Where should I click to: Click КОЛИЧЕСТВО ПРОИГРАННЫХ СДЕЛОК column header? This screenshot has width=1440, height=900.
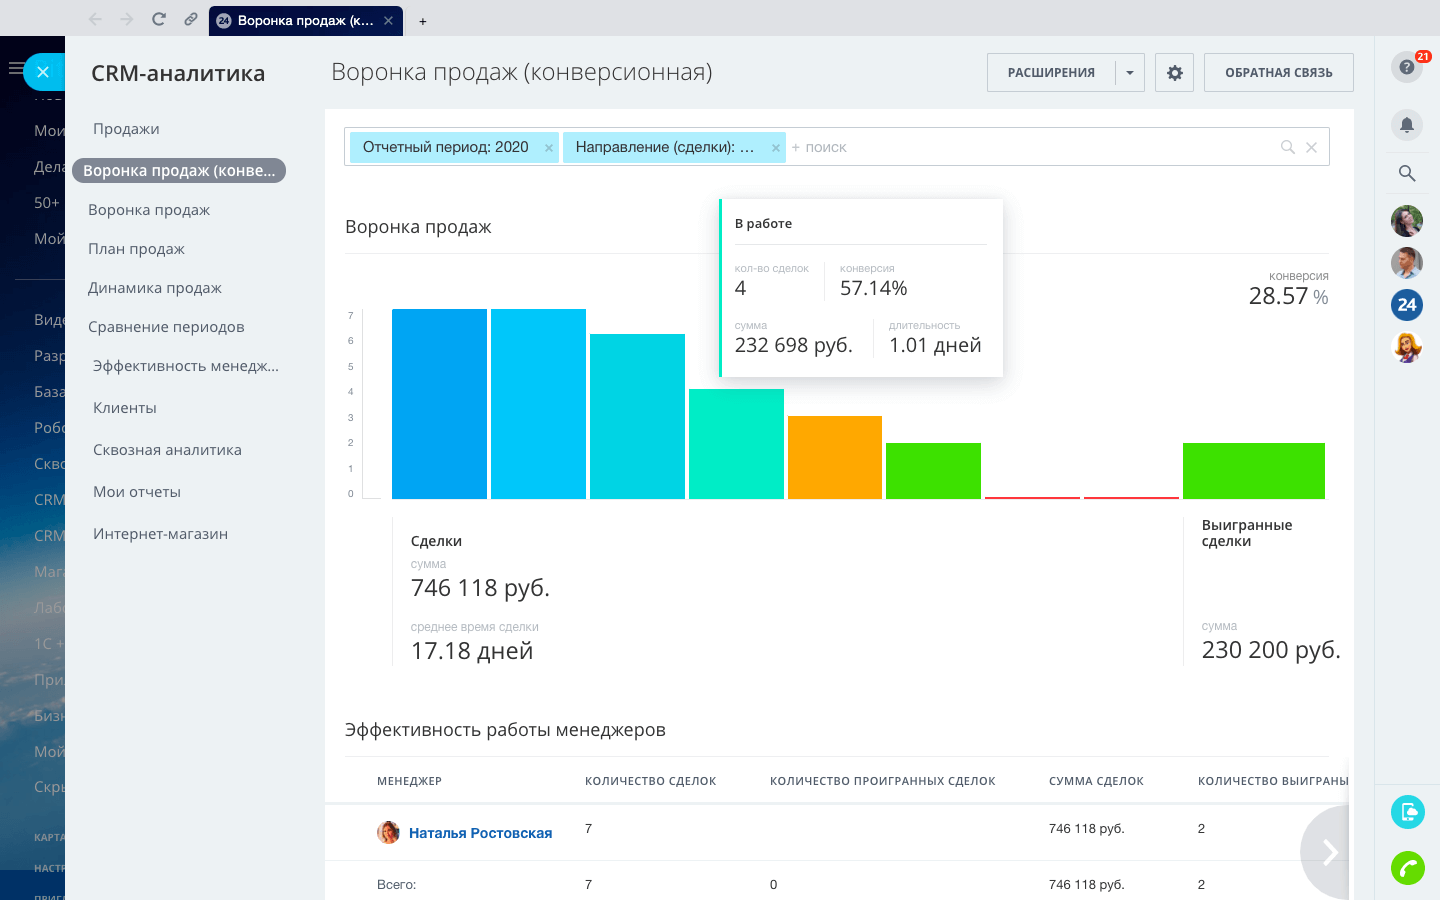(x=883, y=781)
